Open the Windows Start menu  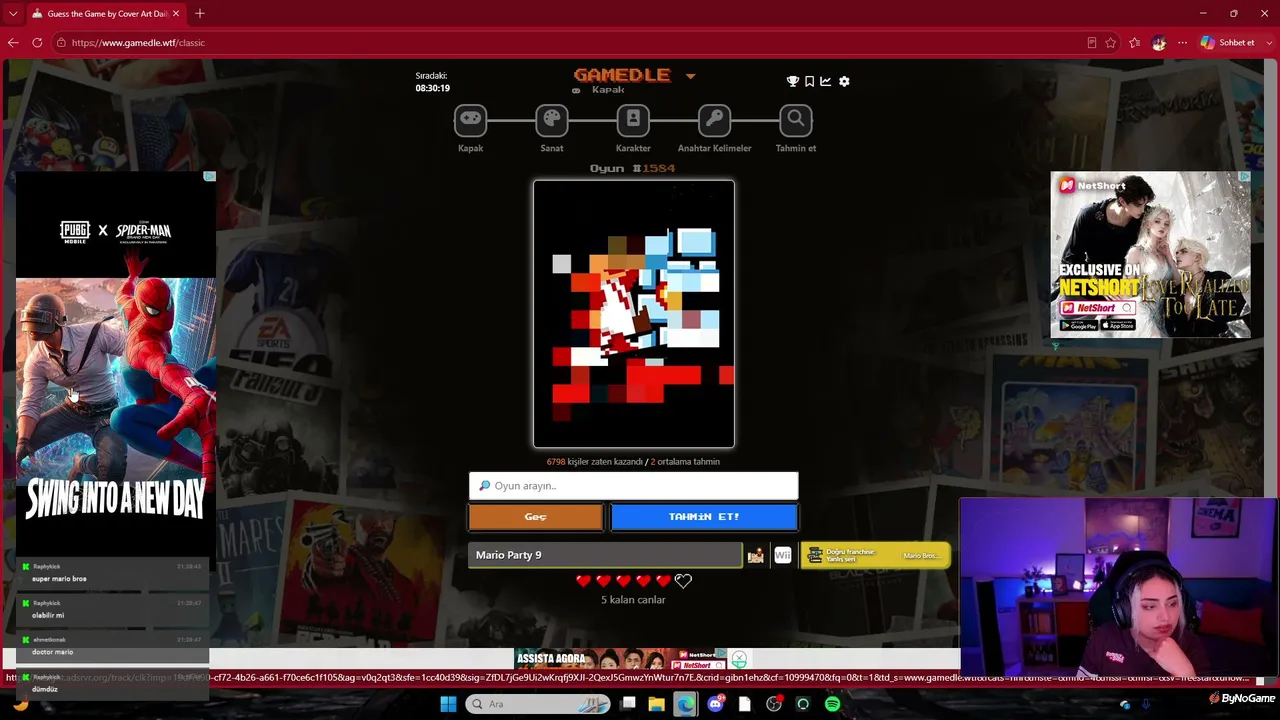(x=448, y=704)
